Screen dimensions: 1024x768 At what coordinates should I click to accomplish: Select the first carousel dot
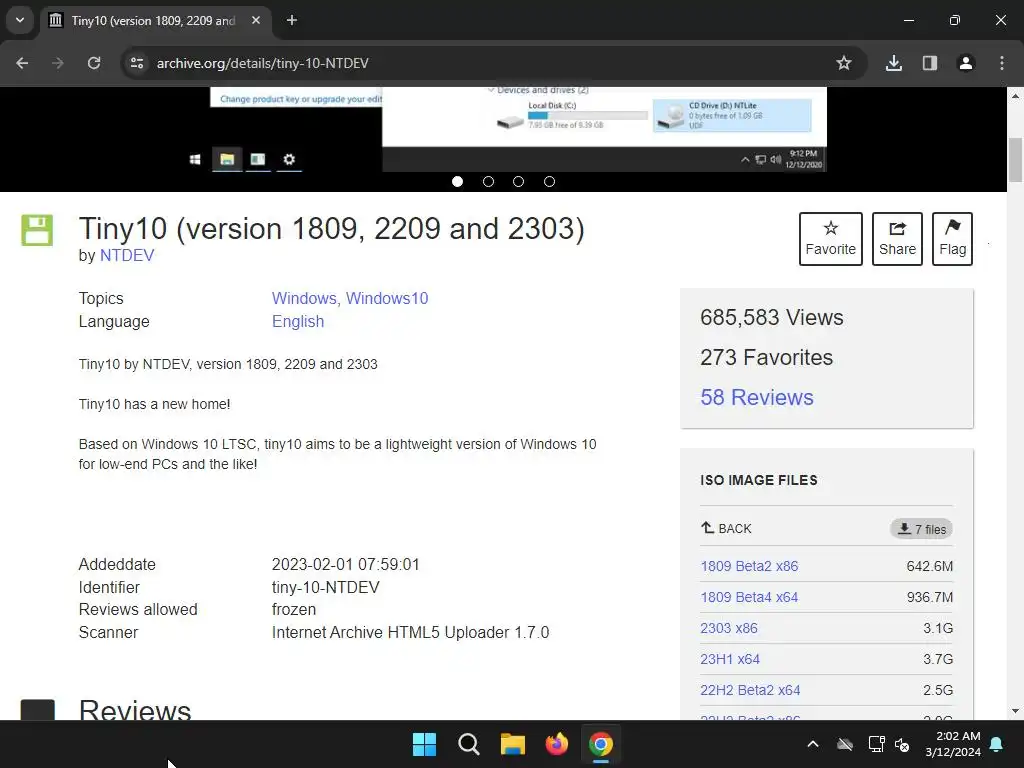point(458,182)
